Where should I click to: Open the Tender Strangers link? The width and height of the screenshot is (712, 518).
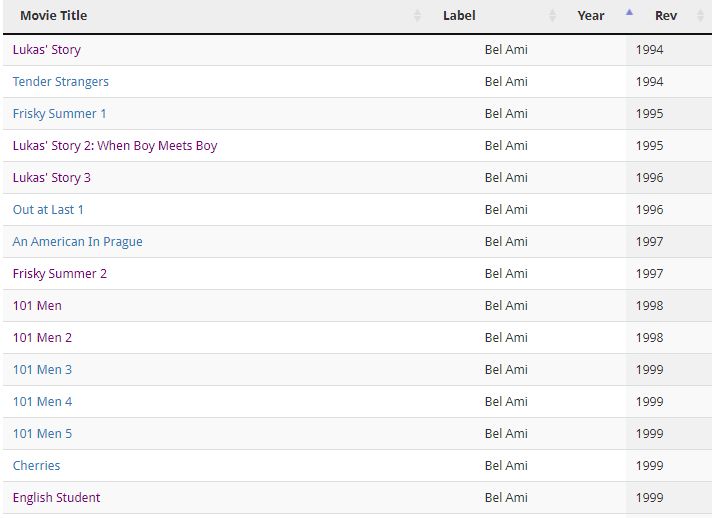point(61,82)
